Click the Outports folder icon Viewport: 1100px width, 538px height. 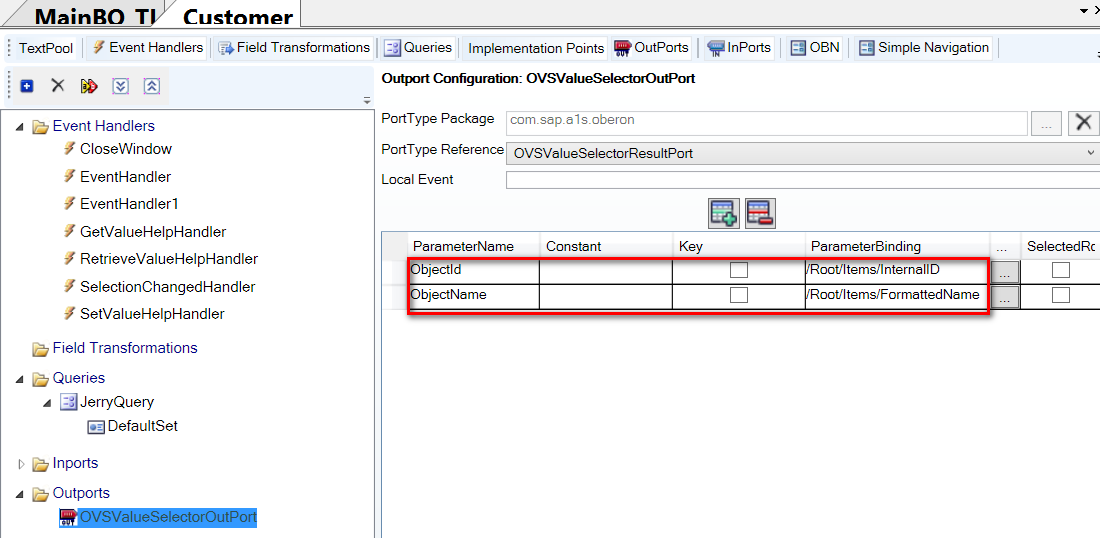pyautogui.click(x=40, y=494)
